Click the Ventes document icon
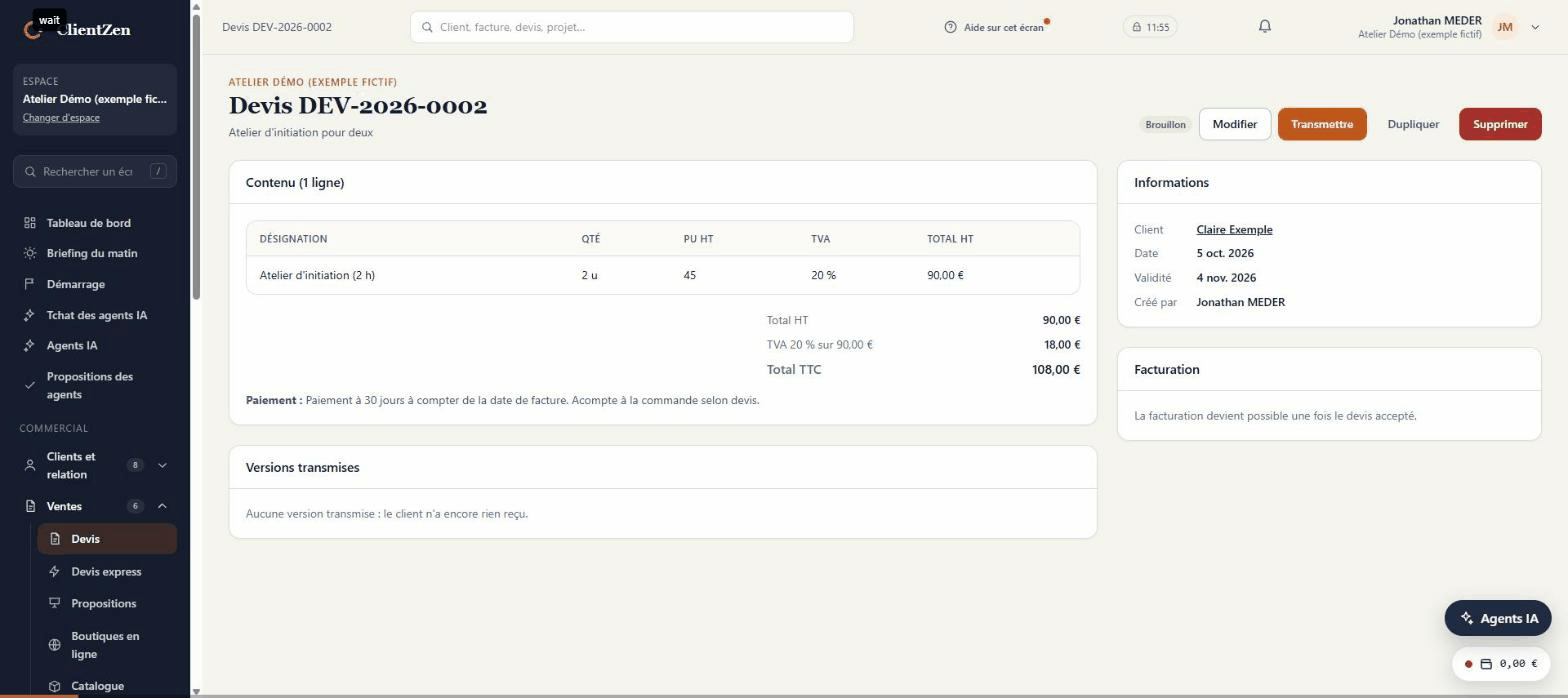 tap(30, 507)
